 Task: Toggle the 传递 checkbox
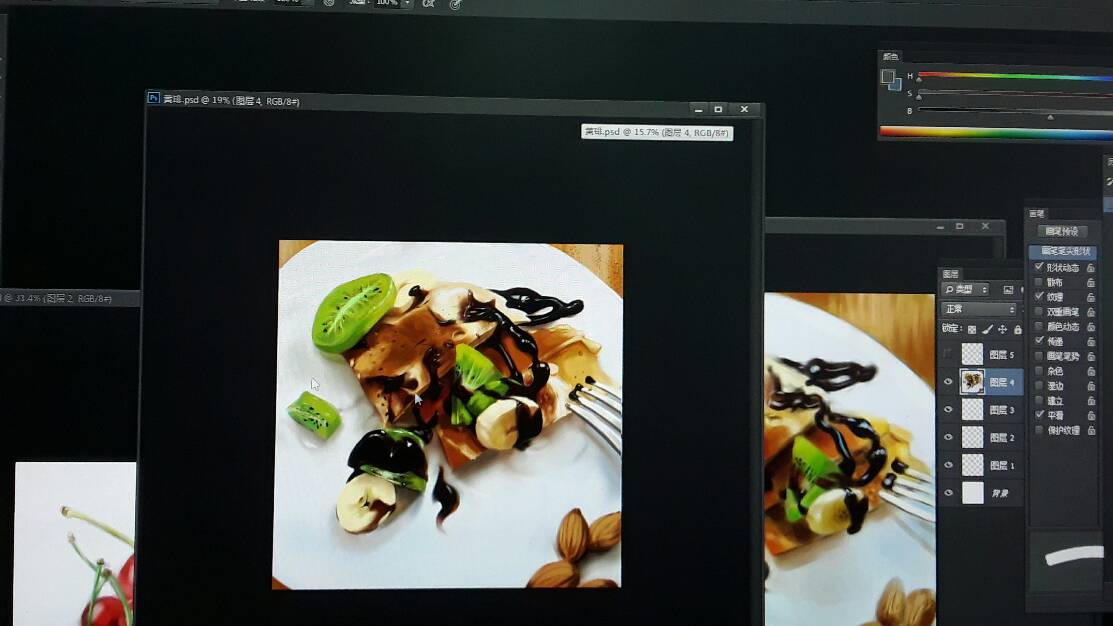(1039, 341)
